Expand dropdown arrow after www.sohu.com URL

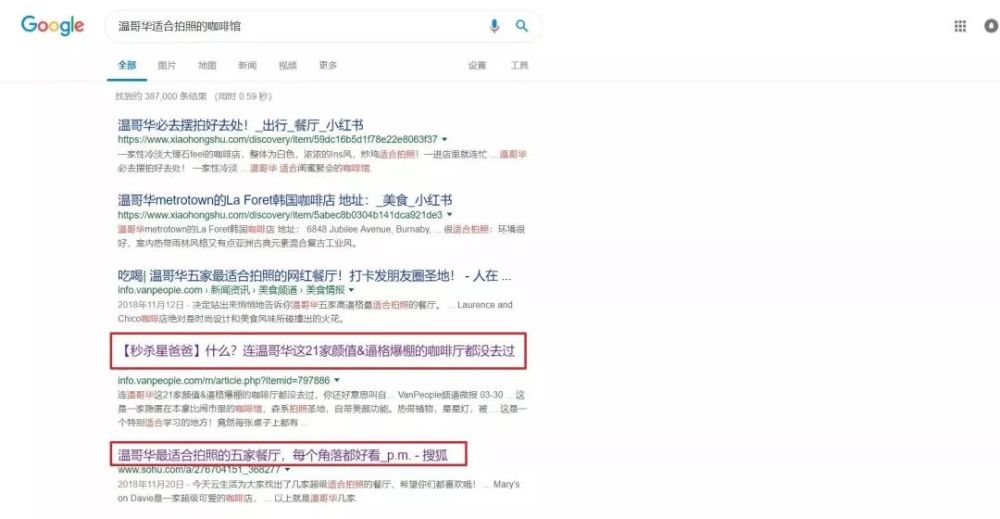pos(288,469)
